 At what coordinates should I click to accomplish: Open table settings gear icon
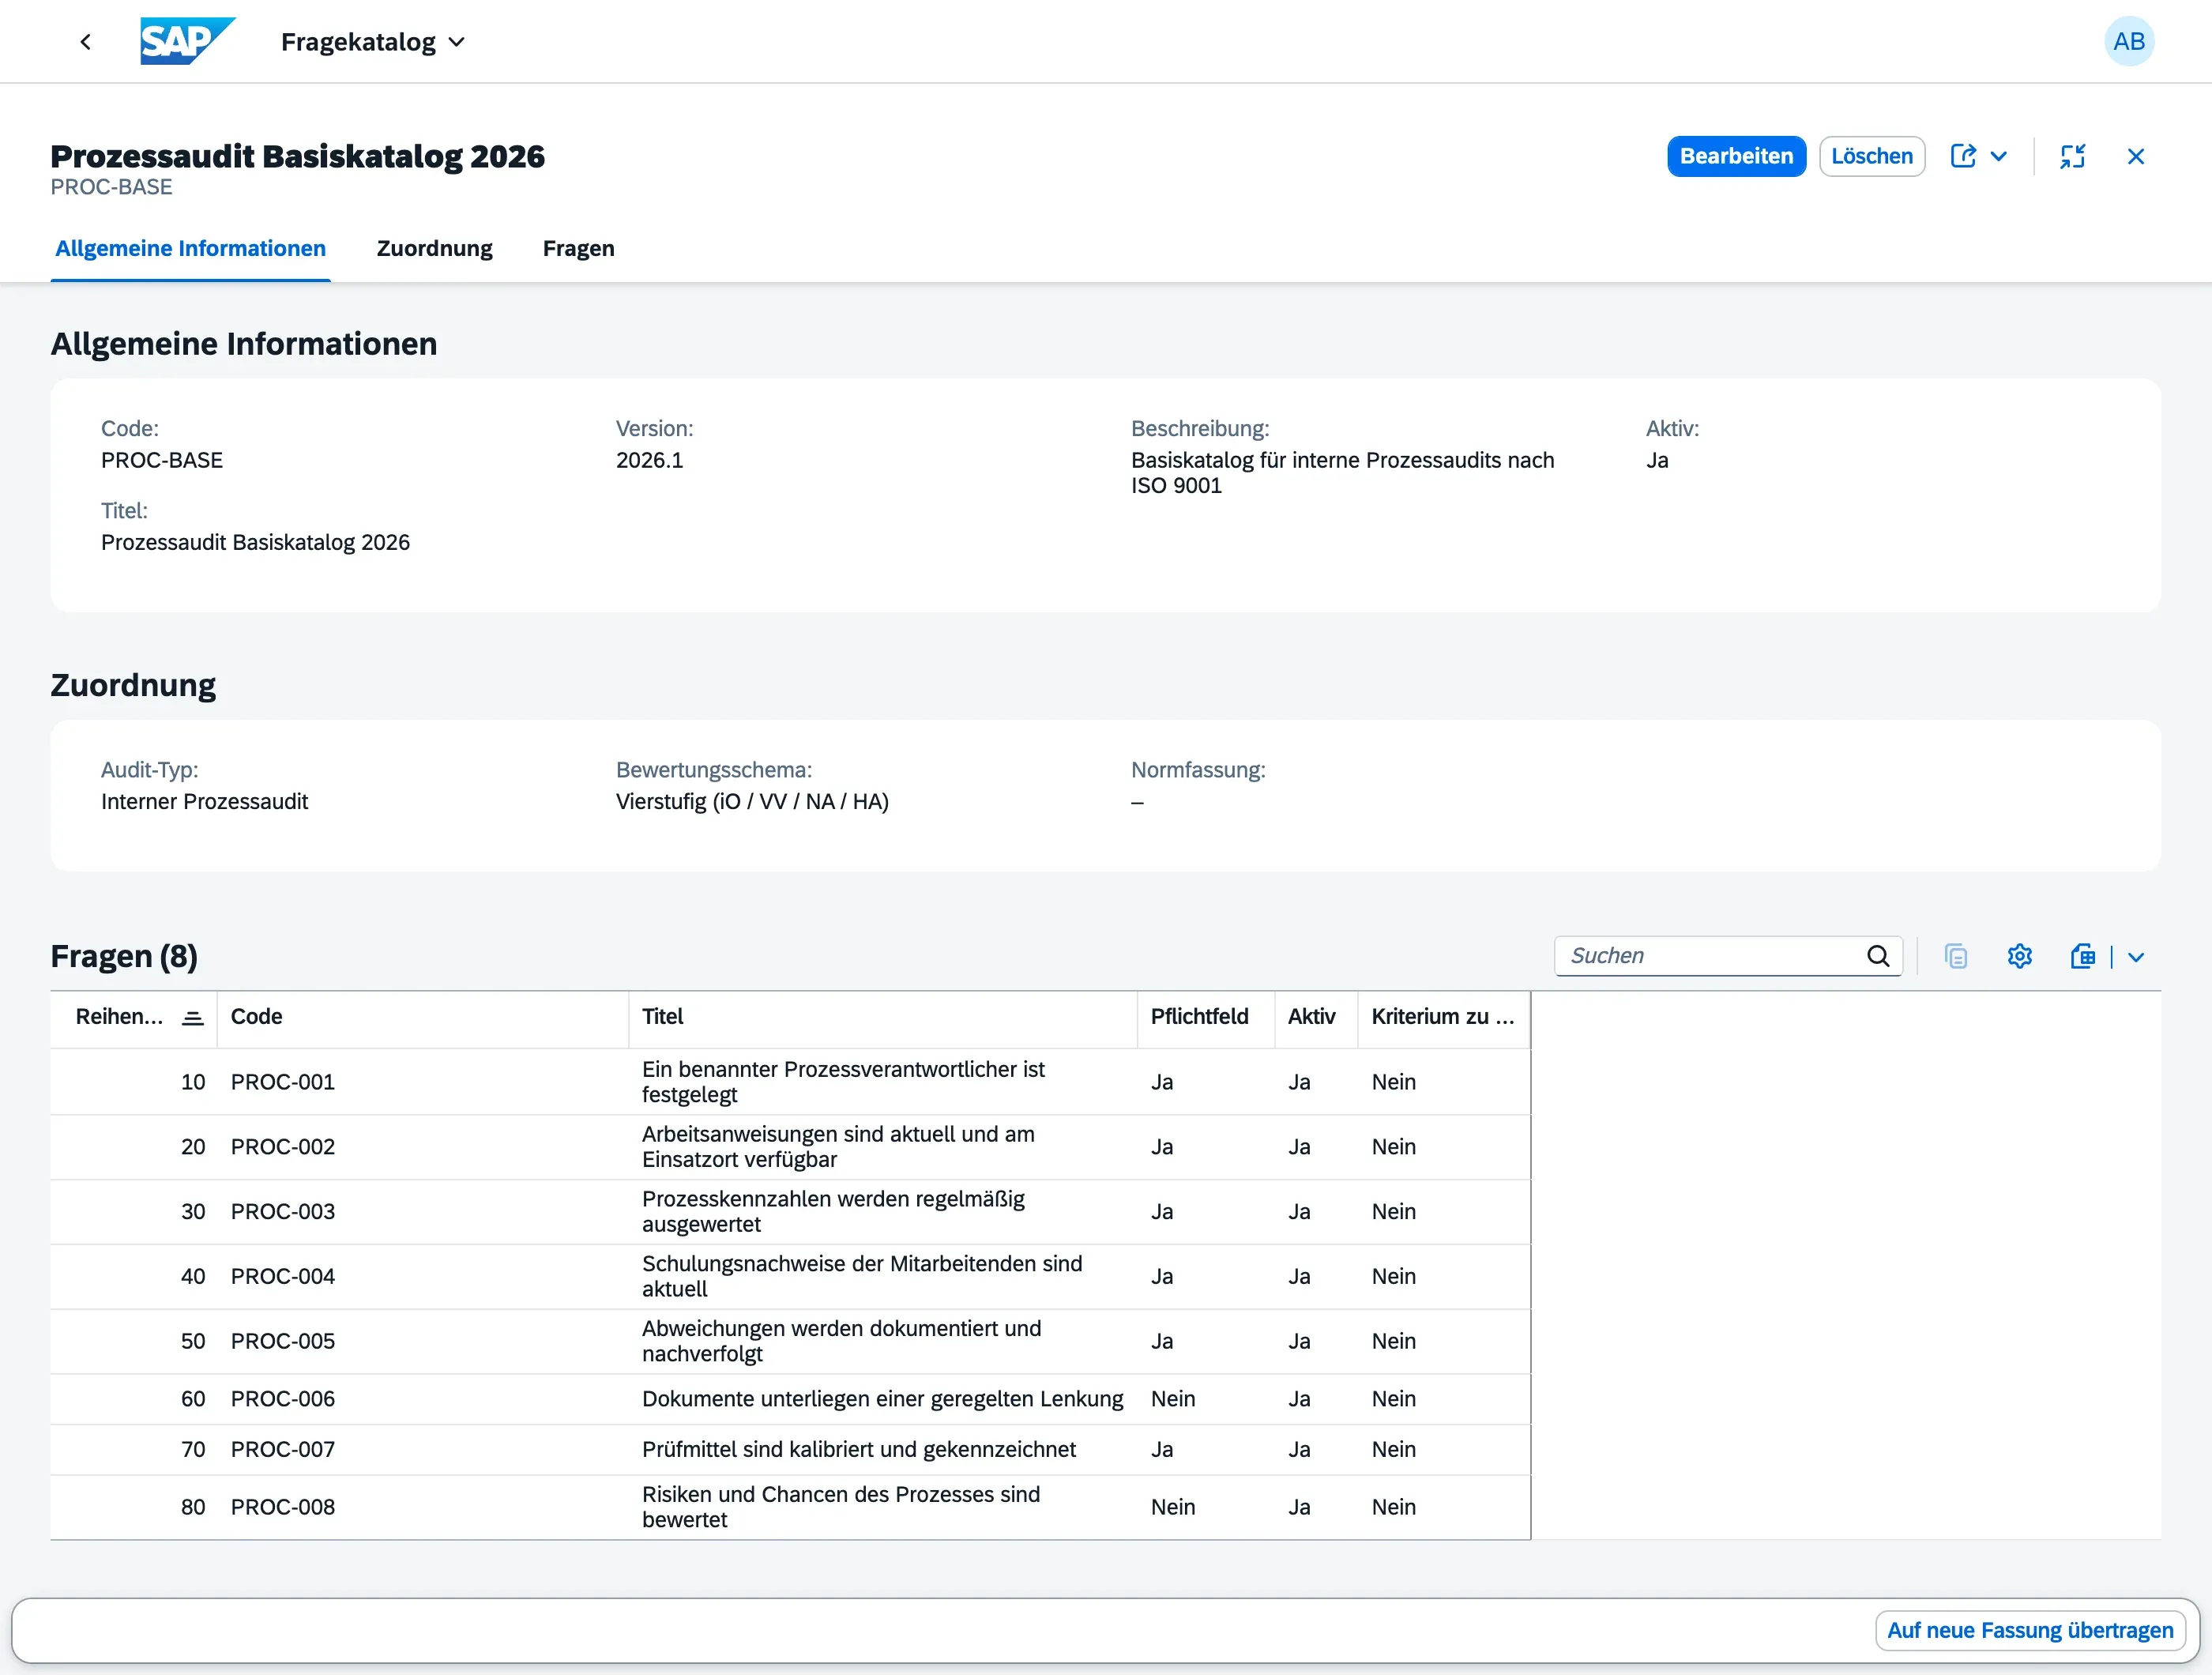pos(2019,956)
